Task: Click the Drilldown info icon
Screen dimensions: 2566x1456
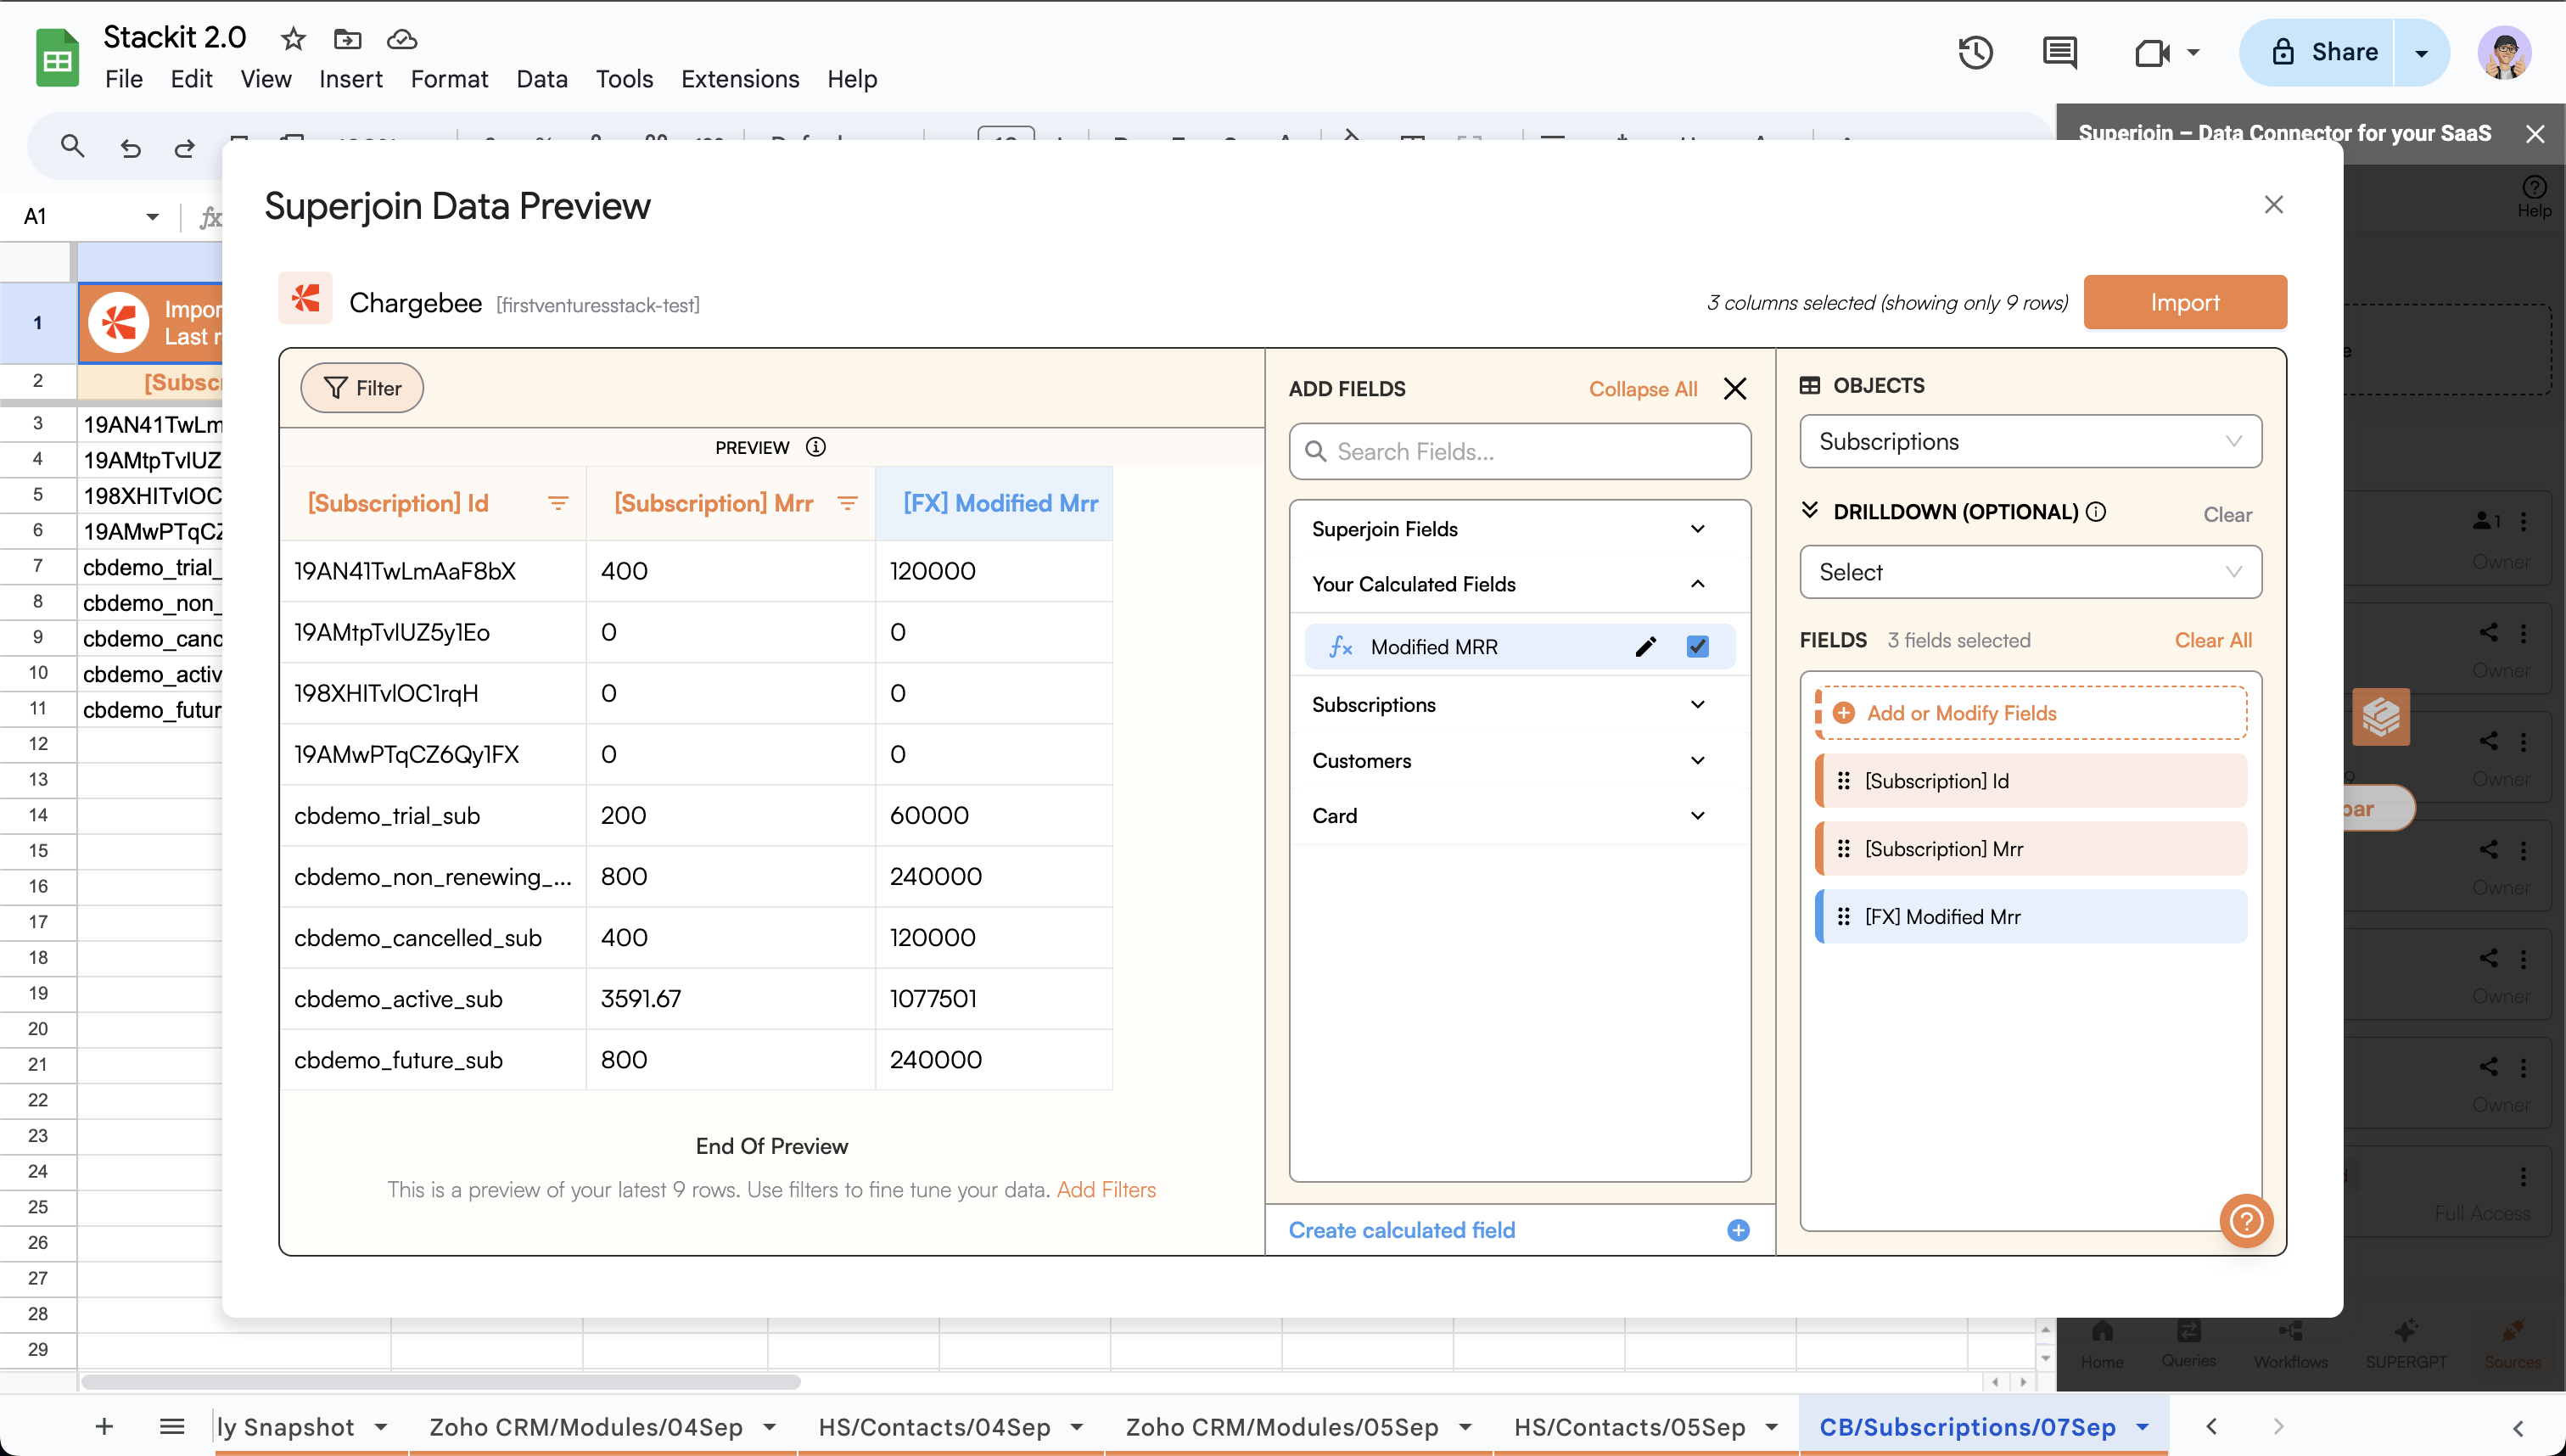Action: [2096, 512]
